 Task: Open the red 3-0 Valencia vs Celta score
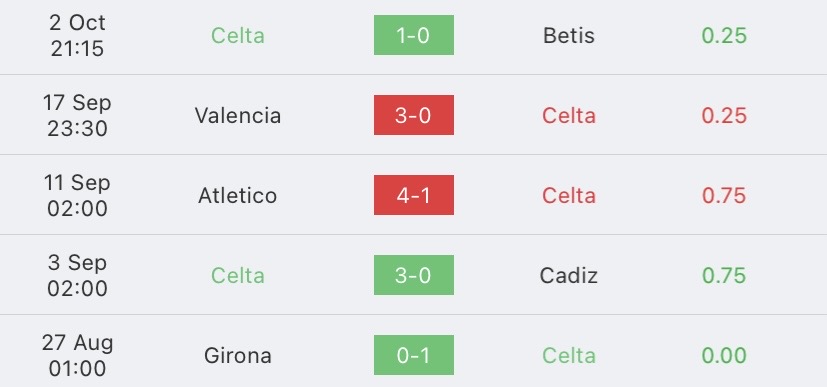coord(414,115)
